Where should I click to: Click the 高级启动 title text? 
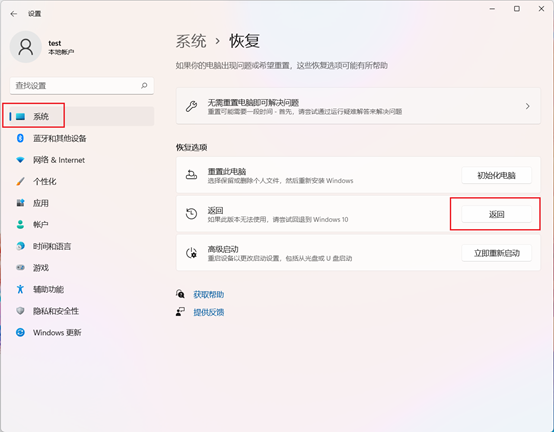point(223,249)
